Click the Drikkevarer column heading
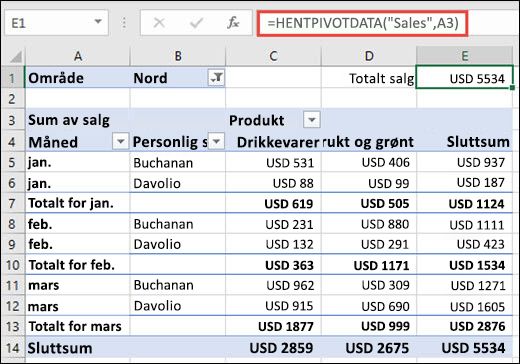 click(x=273, y=142)
